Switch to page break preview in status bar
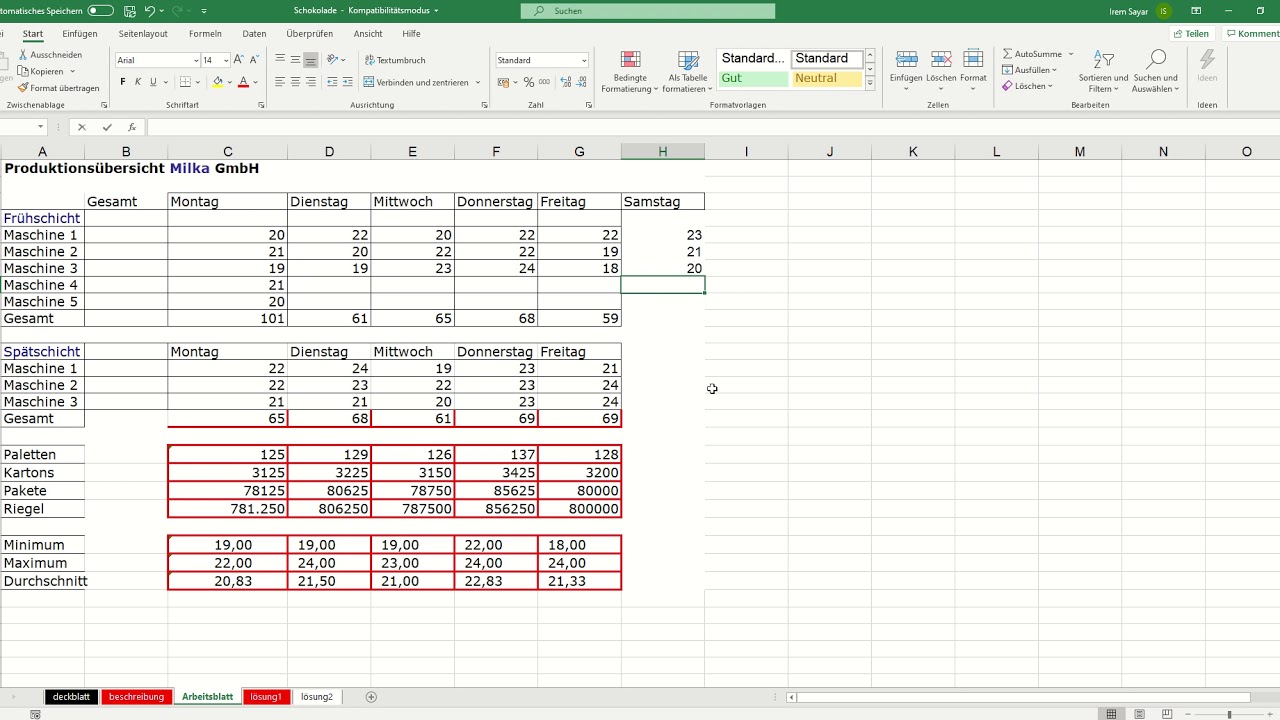 (x=1167, y=714)
